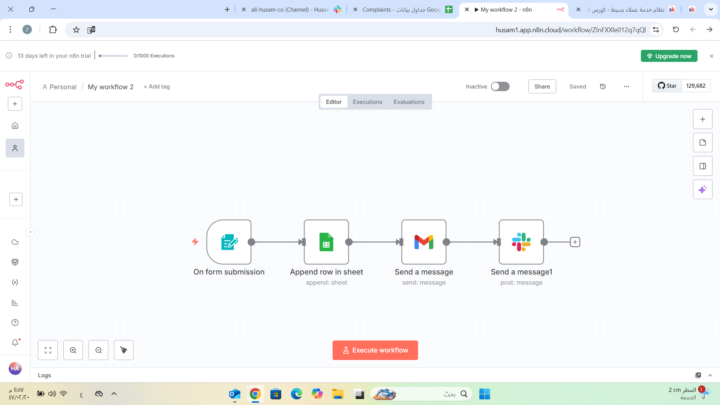
Task: Open the Chrome extensions puzzle icon
Action: point(53,30)
